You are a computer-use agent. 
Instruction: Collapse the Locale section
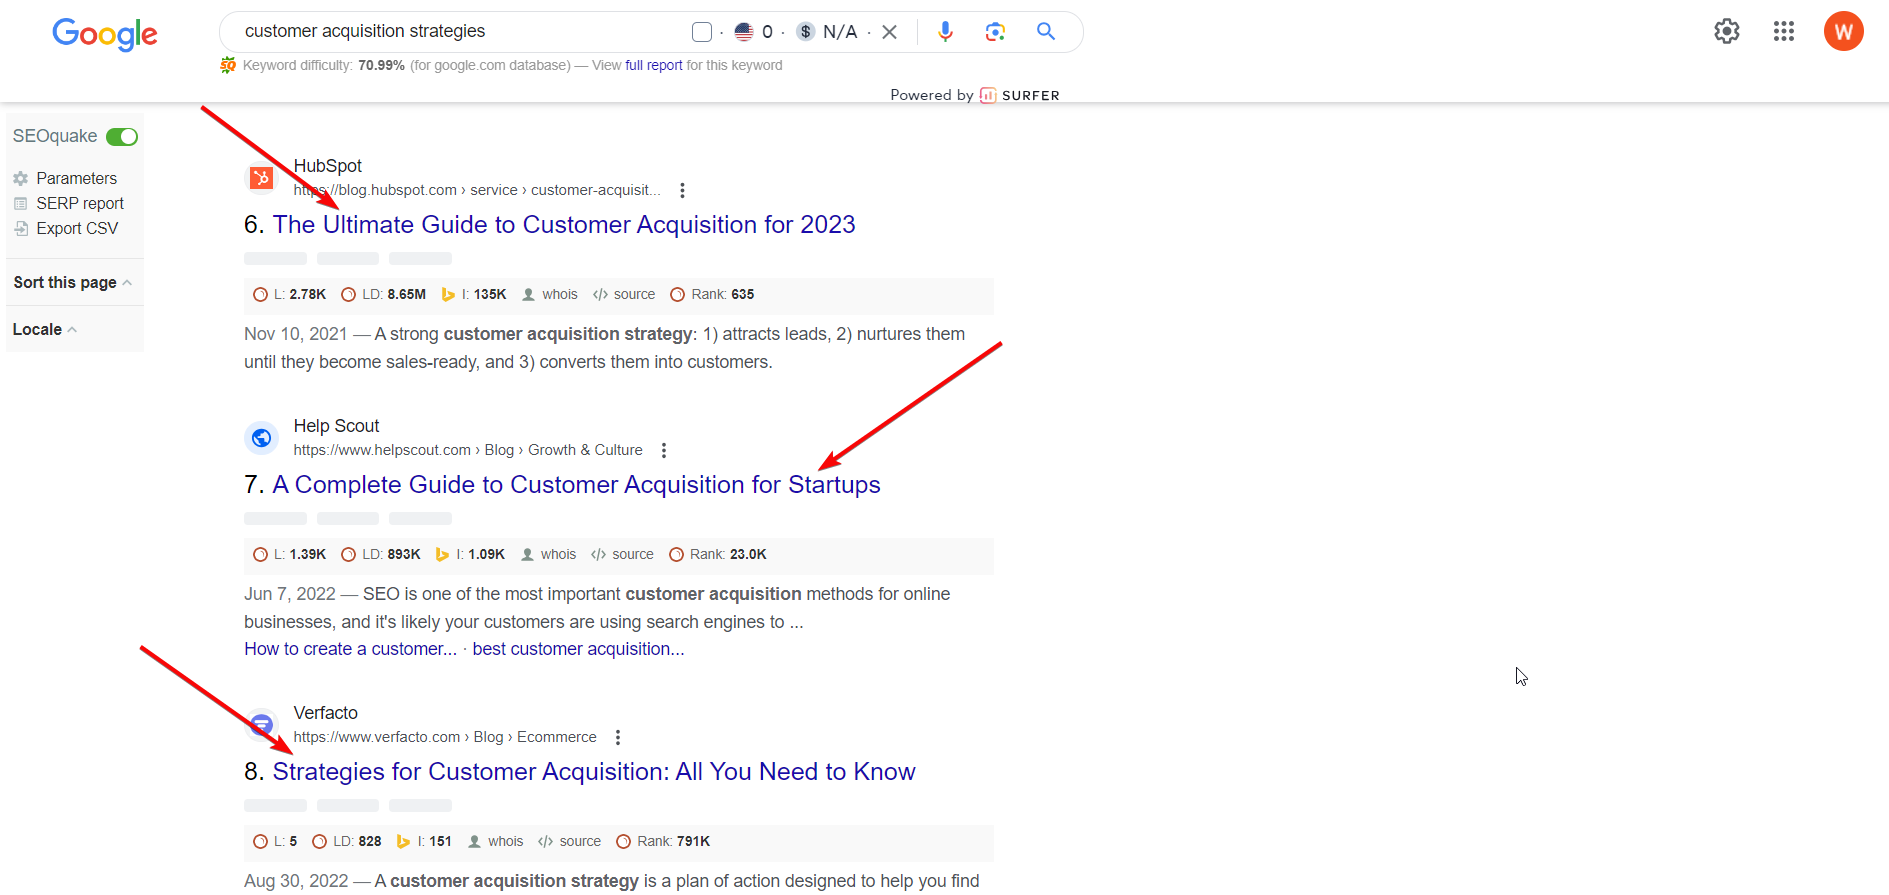(x=45, y=329)
